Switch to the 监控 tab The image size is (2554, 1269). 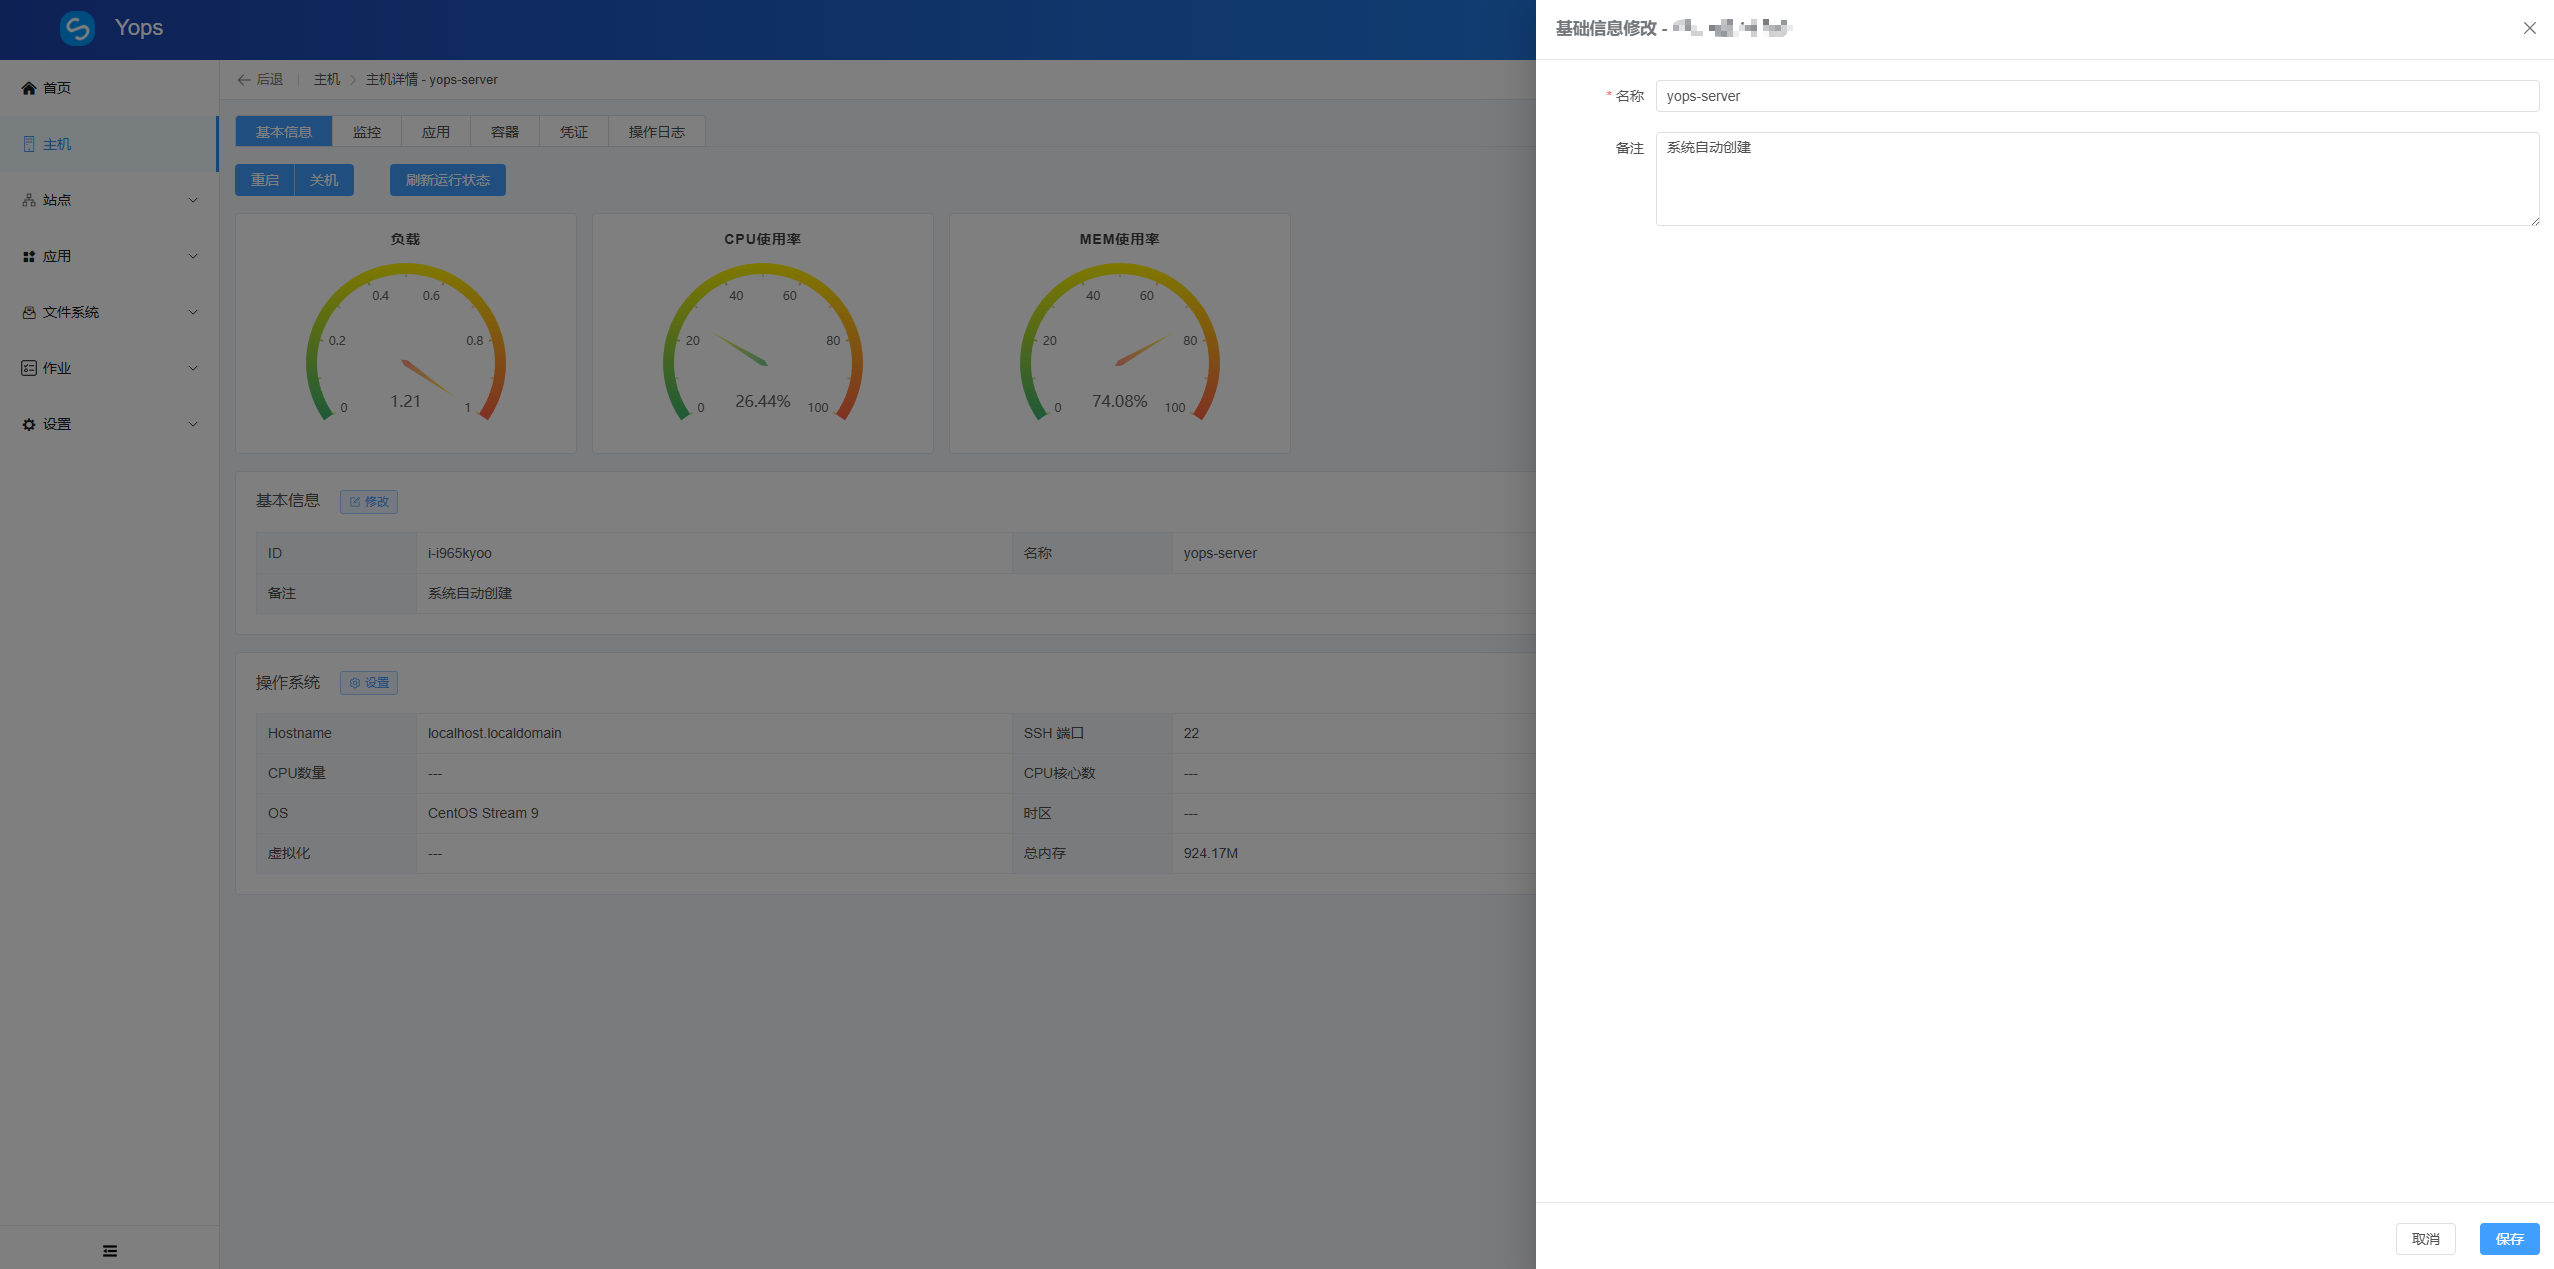[x=367, y=132]
